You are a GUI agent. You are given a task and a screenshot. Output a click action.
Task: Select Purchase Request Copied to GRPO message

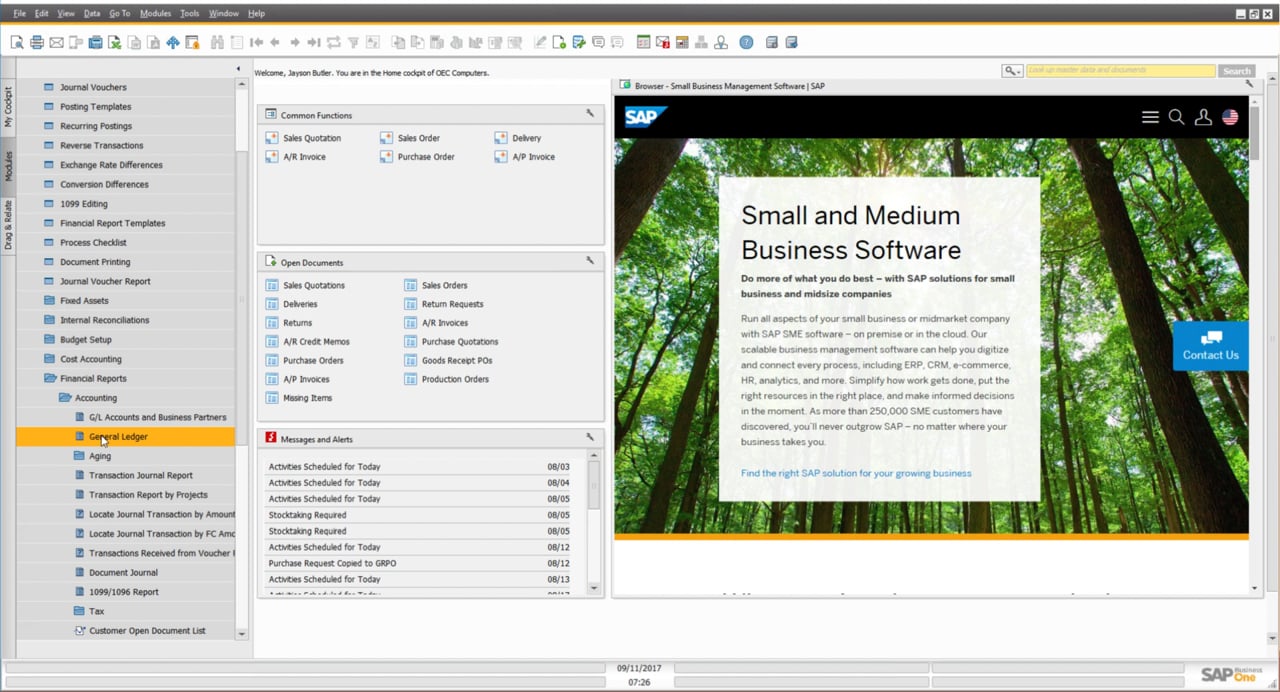click(419, 563)
